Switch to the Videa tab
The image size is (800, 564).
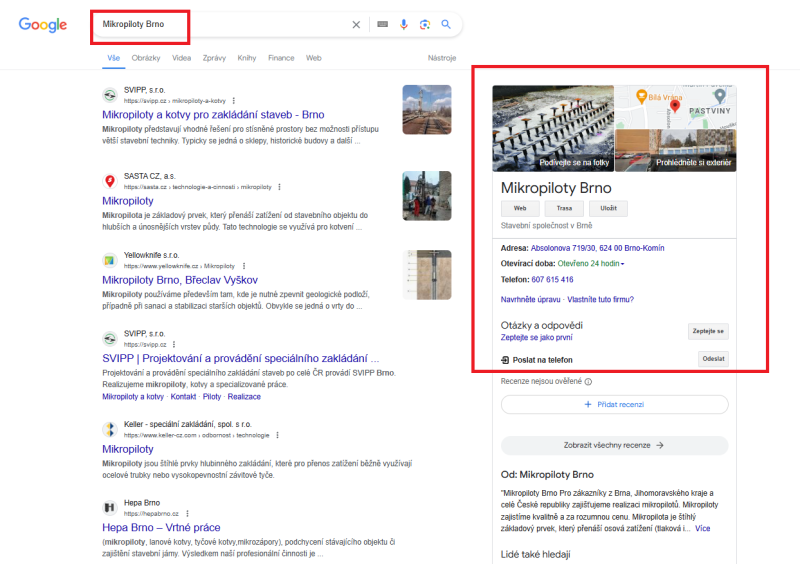click(182, 58)
